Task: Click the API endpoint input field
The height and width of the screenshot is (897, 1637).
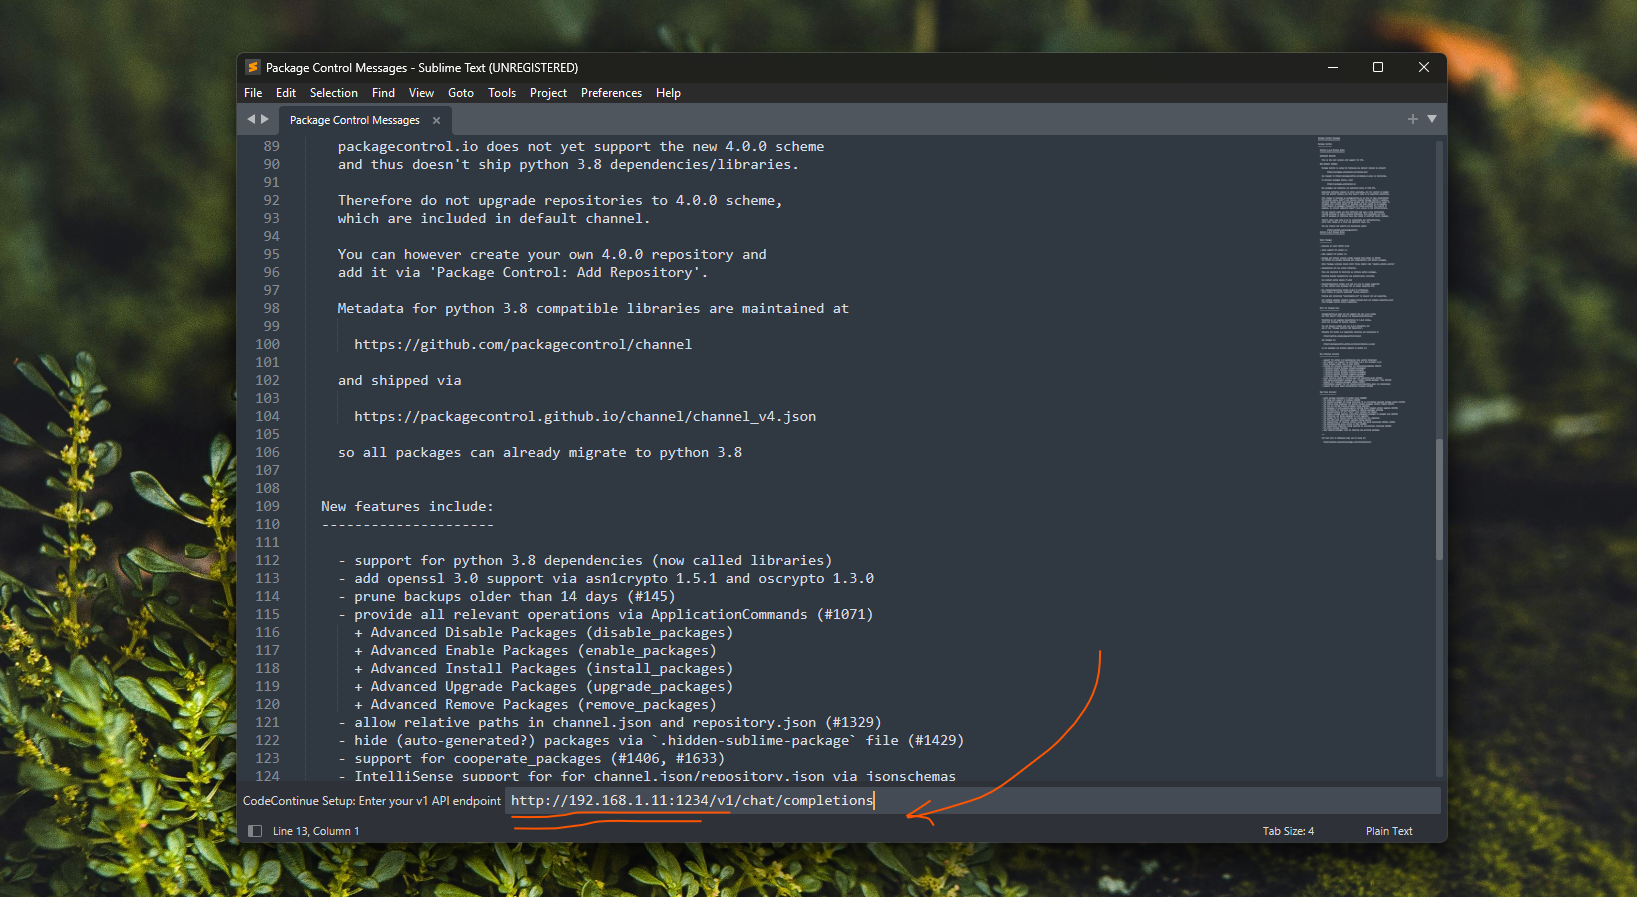Action: pyautogui.click(x=972, y=800)
